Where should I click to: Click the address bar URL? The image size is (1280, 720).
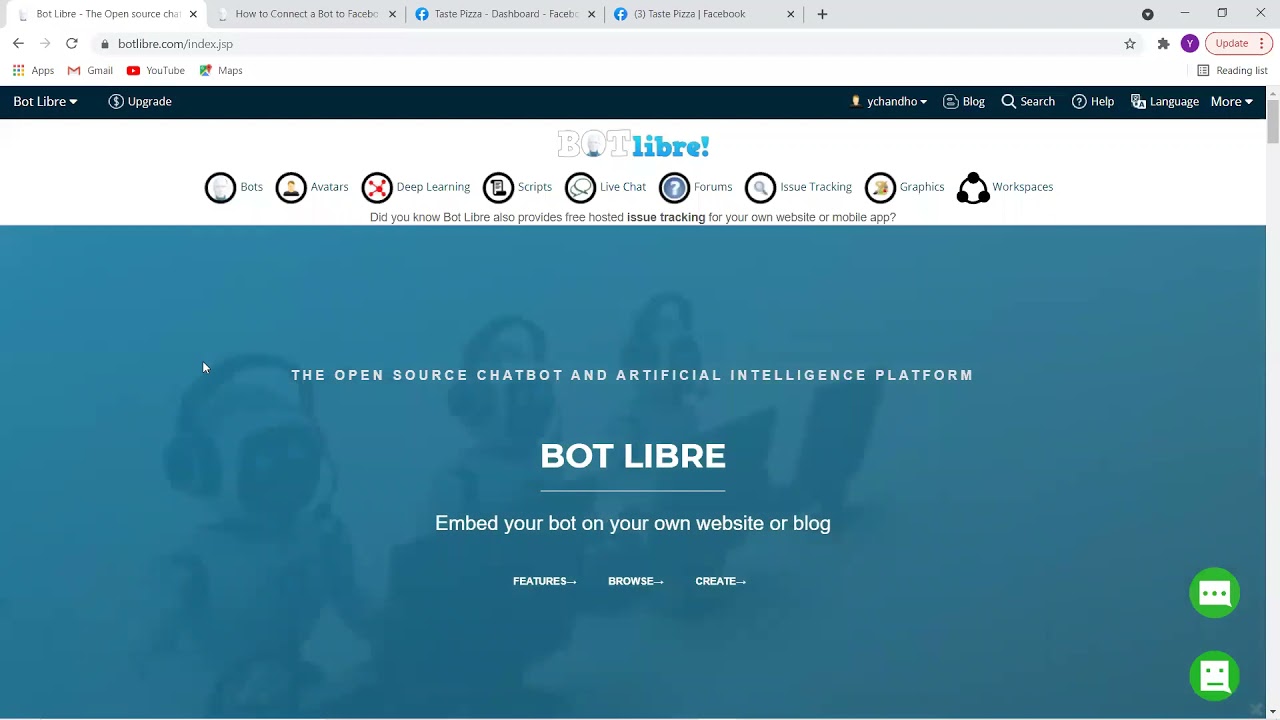point(175,44)
